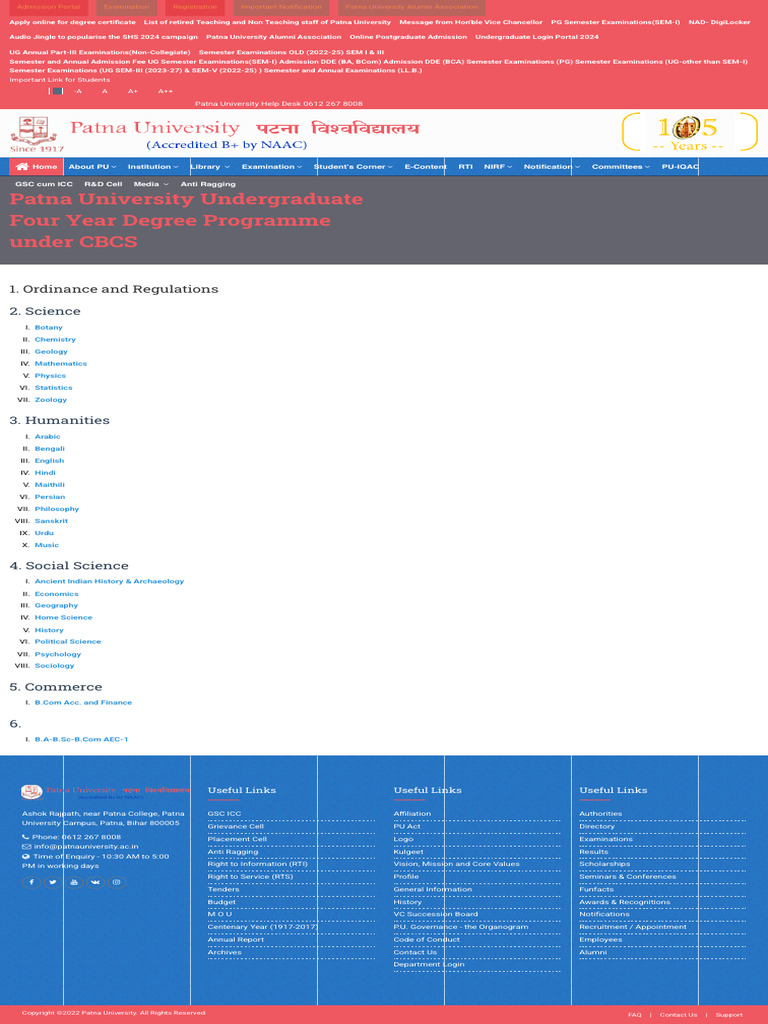Open RTI in navigation bar
This screenshot has height=1024, width=768.
[x=466, y=167]
